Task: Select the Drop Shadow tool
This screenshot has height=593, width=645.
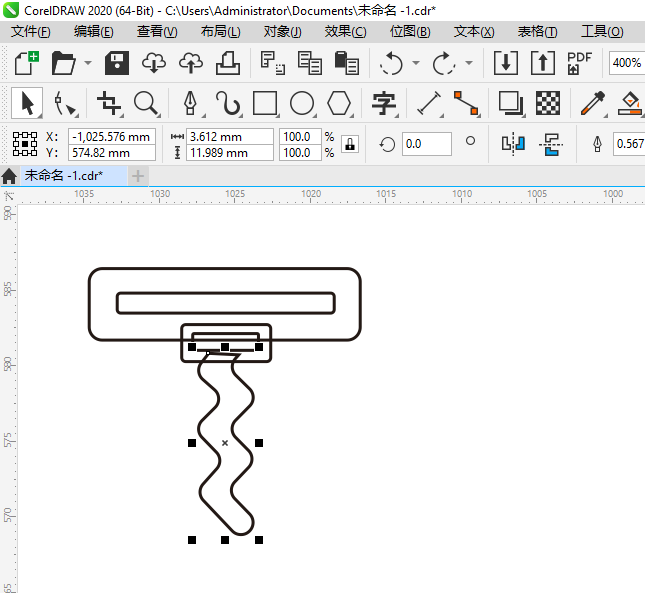Action: pos(511,103)
